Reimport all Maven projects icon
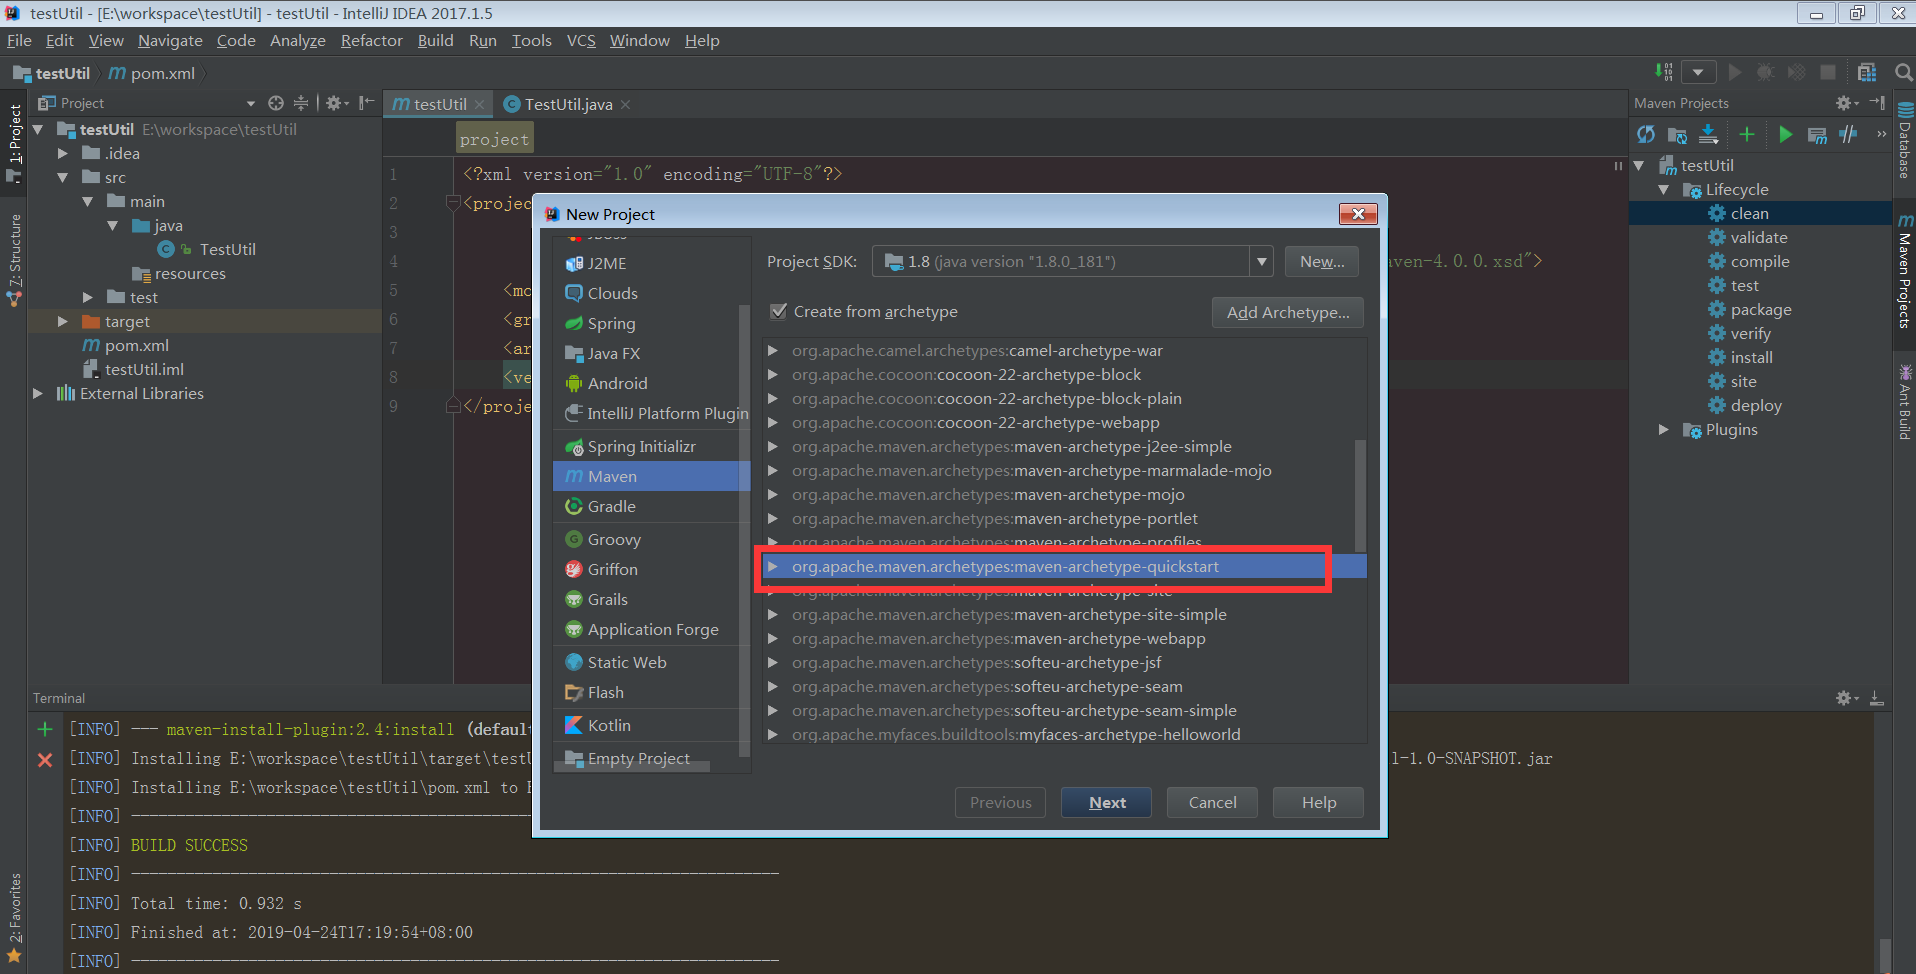Image resolution: width=1916 pixels, height=974 pixels. pos(1646,135)
